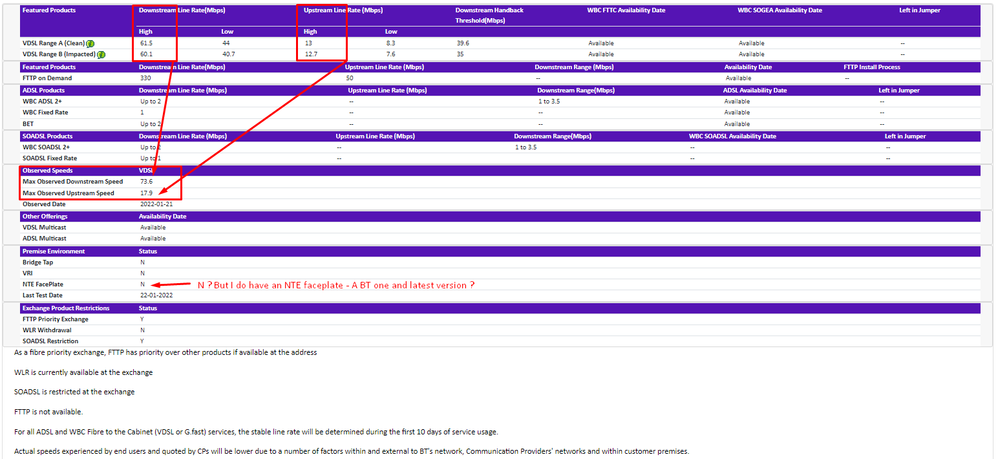Click the 'WBC SOADSL 2+' product label
Viewport: 998px width, 459px height.
[x=45, y=147]
